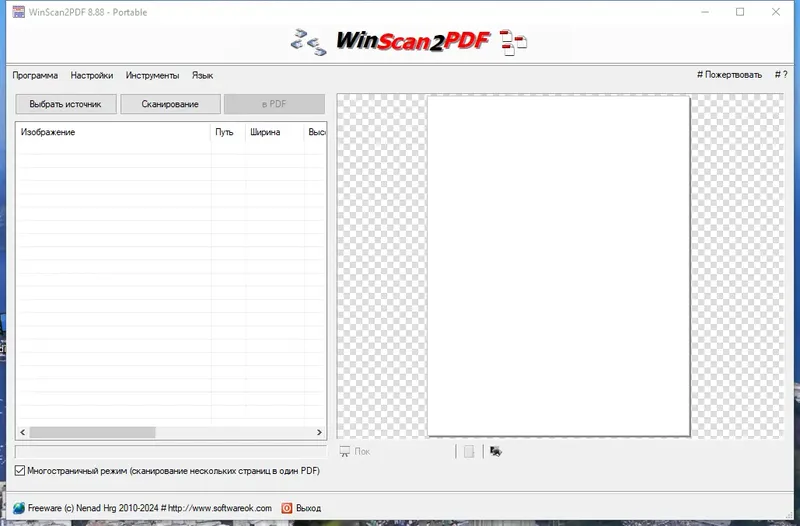Screen dimensions: 800x526
Task: Click the Пок label in preview toolbar
Action: click(362, 452)
